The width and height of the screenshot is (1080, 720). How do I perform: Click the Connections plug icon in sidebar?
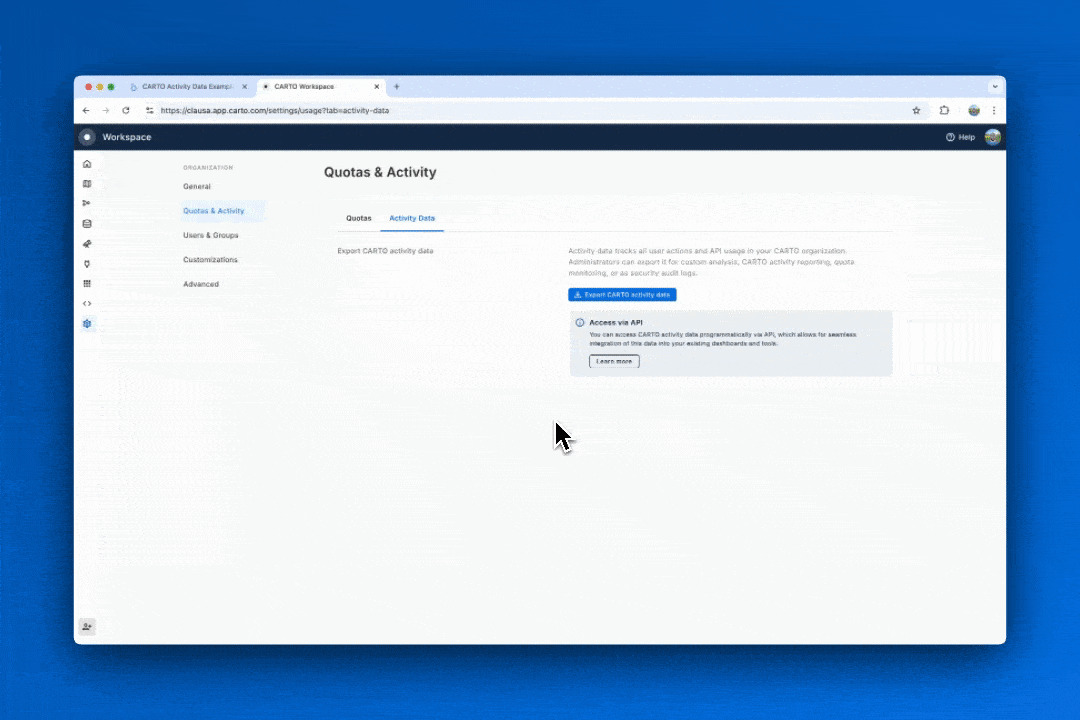click(x=87, y=264)
